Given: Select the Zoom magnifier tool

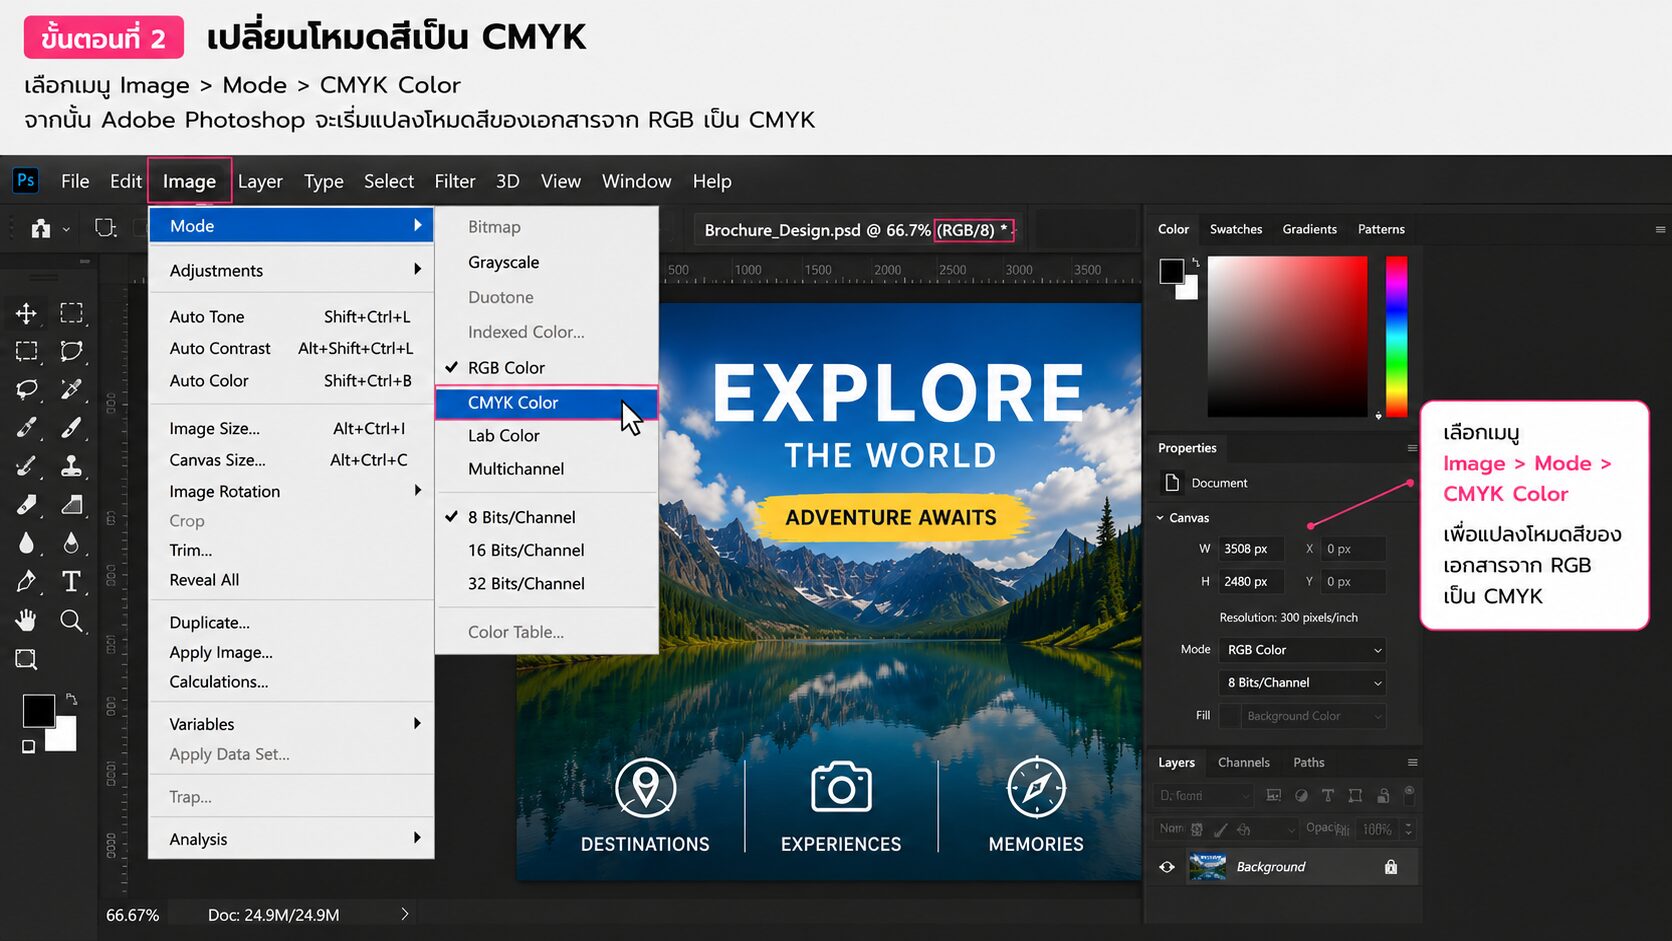Looking at the screenshot, I should (x=71, y=620).
